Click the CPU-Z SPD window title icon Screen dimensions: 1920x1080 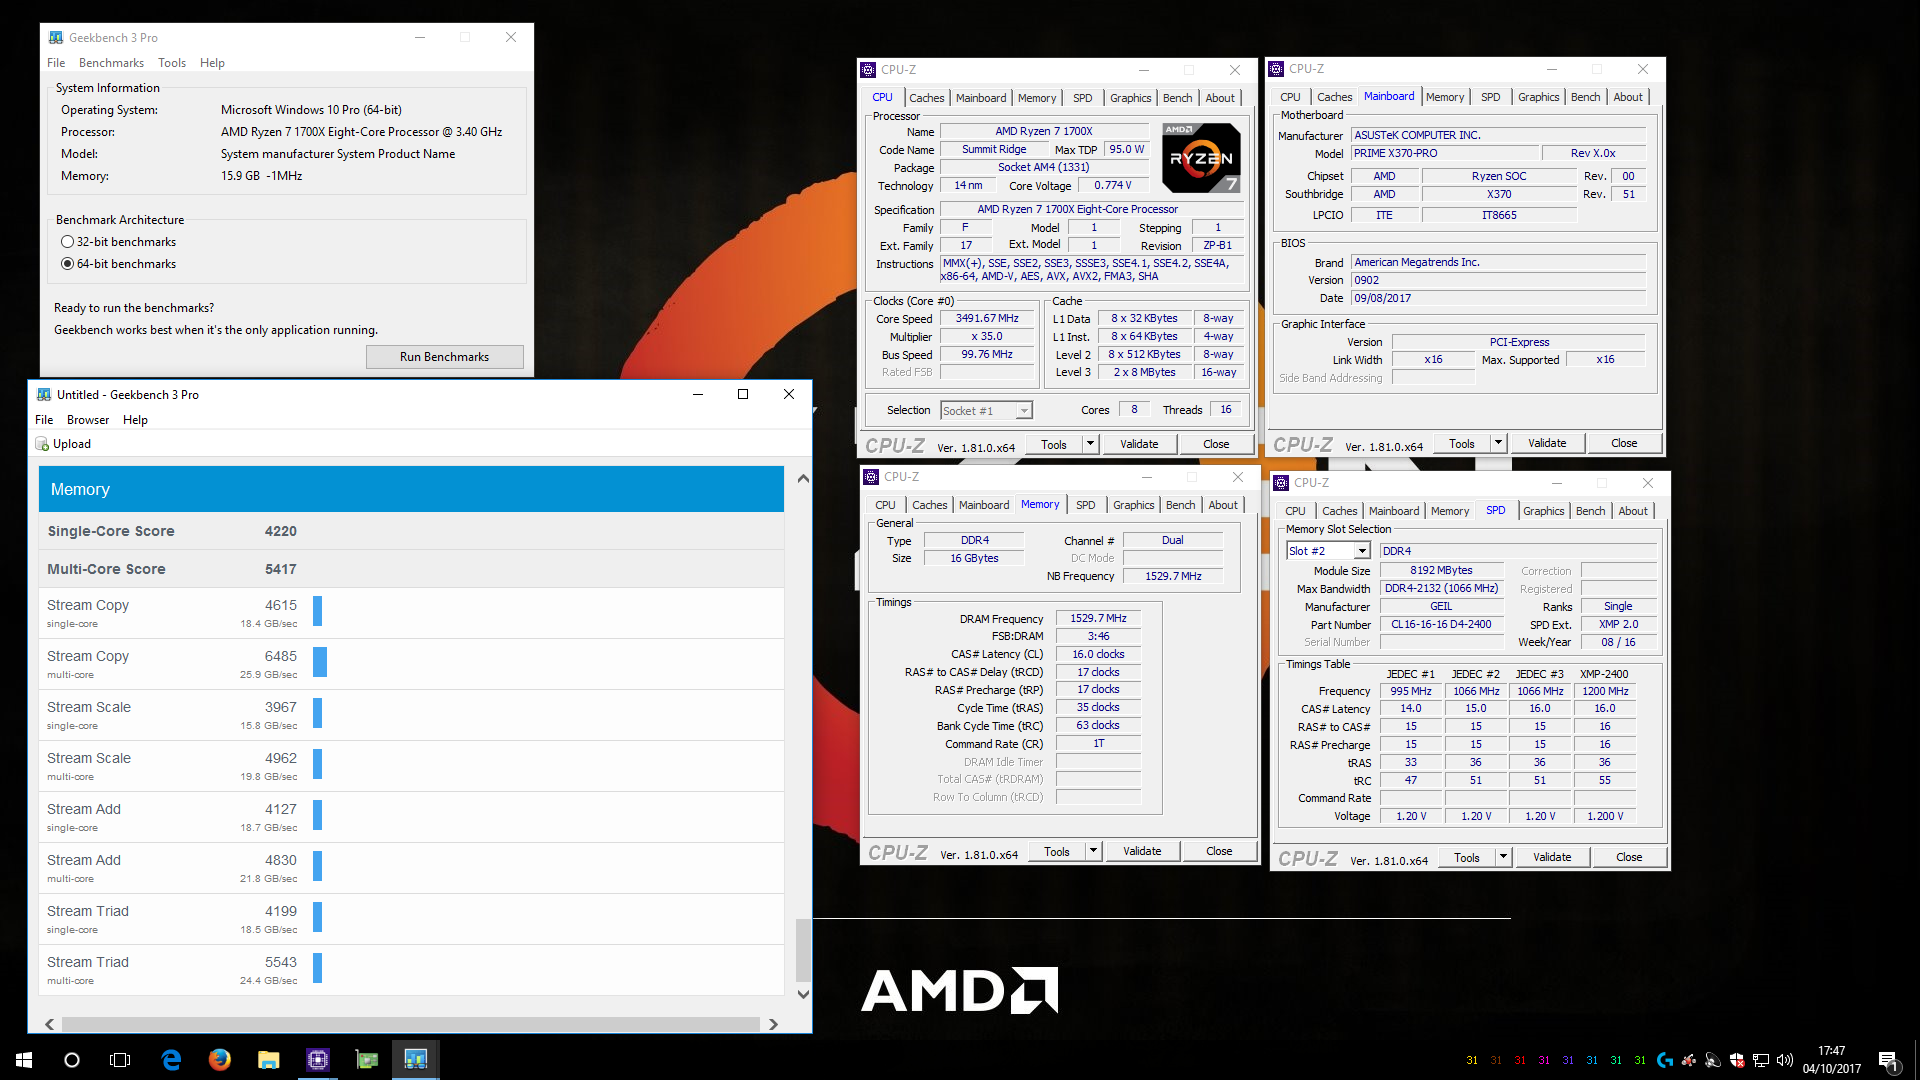click(x=1281, y=483)
